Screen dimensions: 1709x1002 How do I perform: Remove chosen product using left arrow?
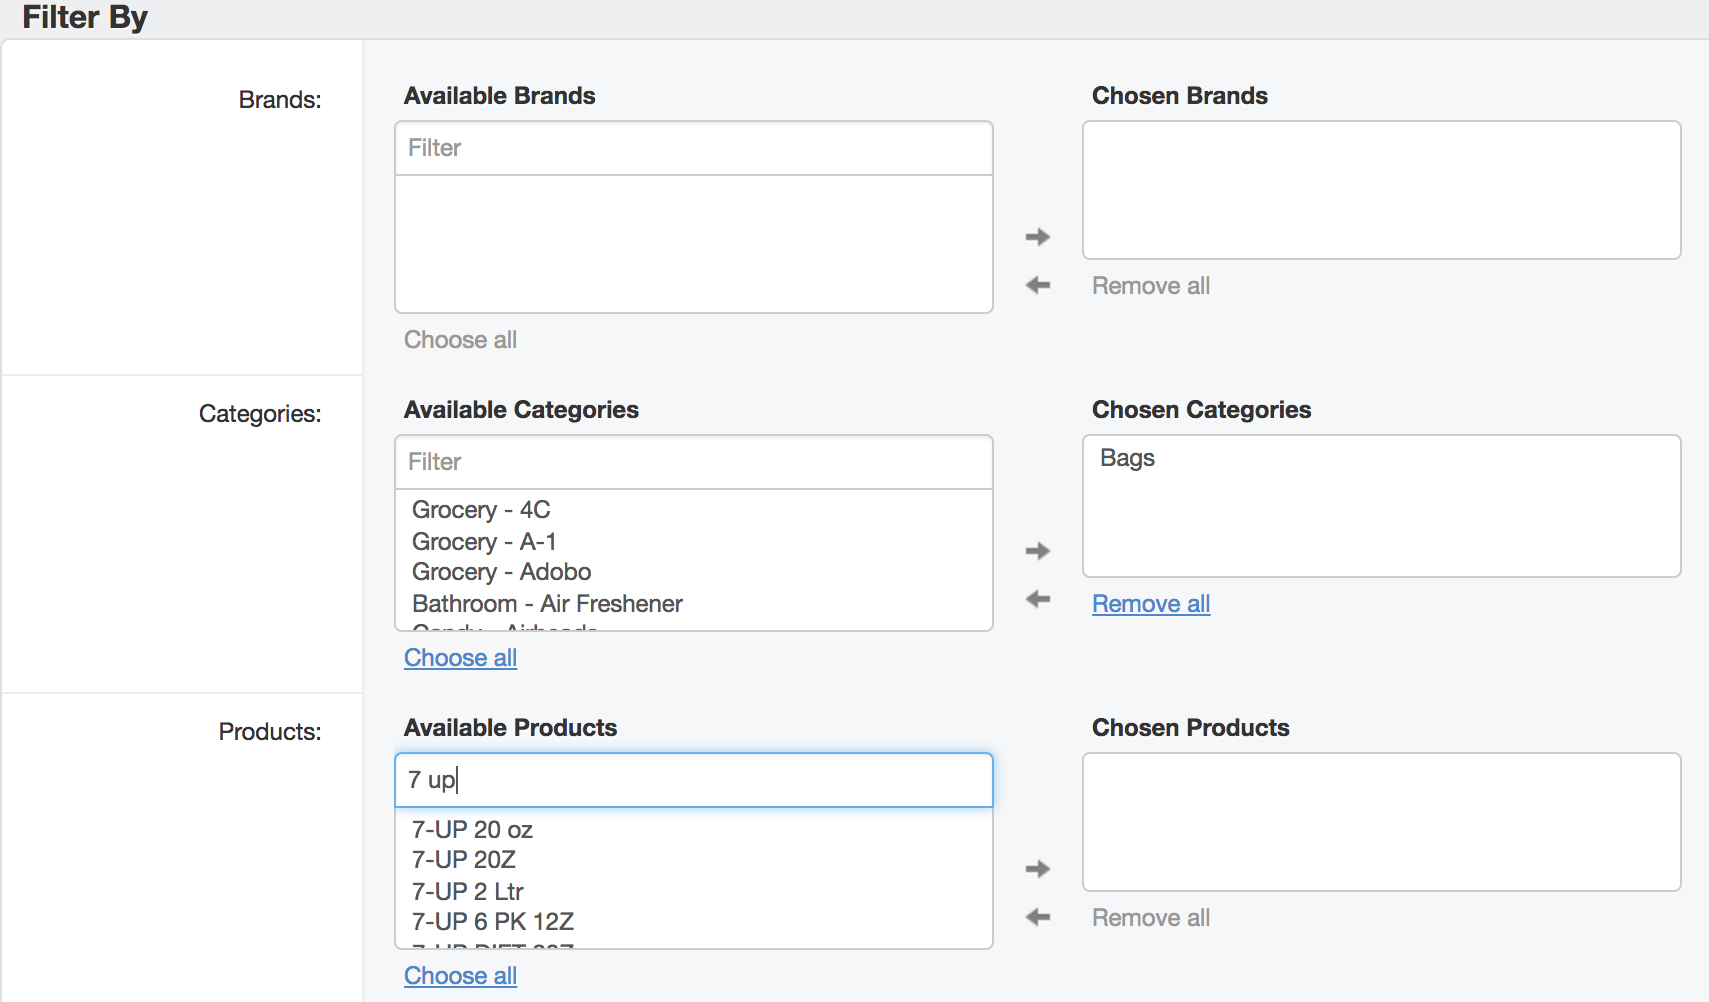[1038, 917]
